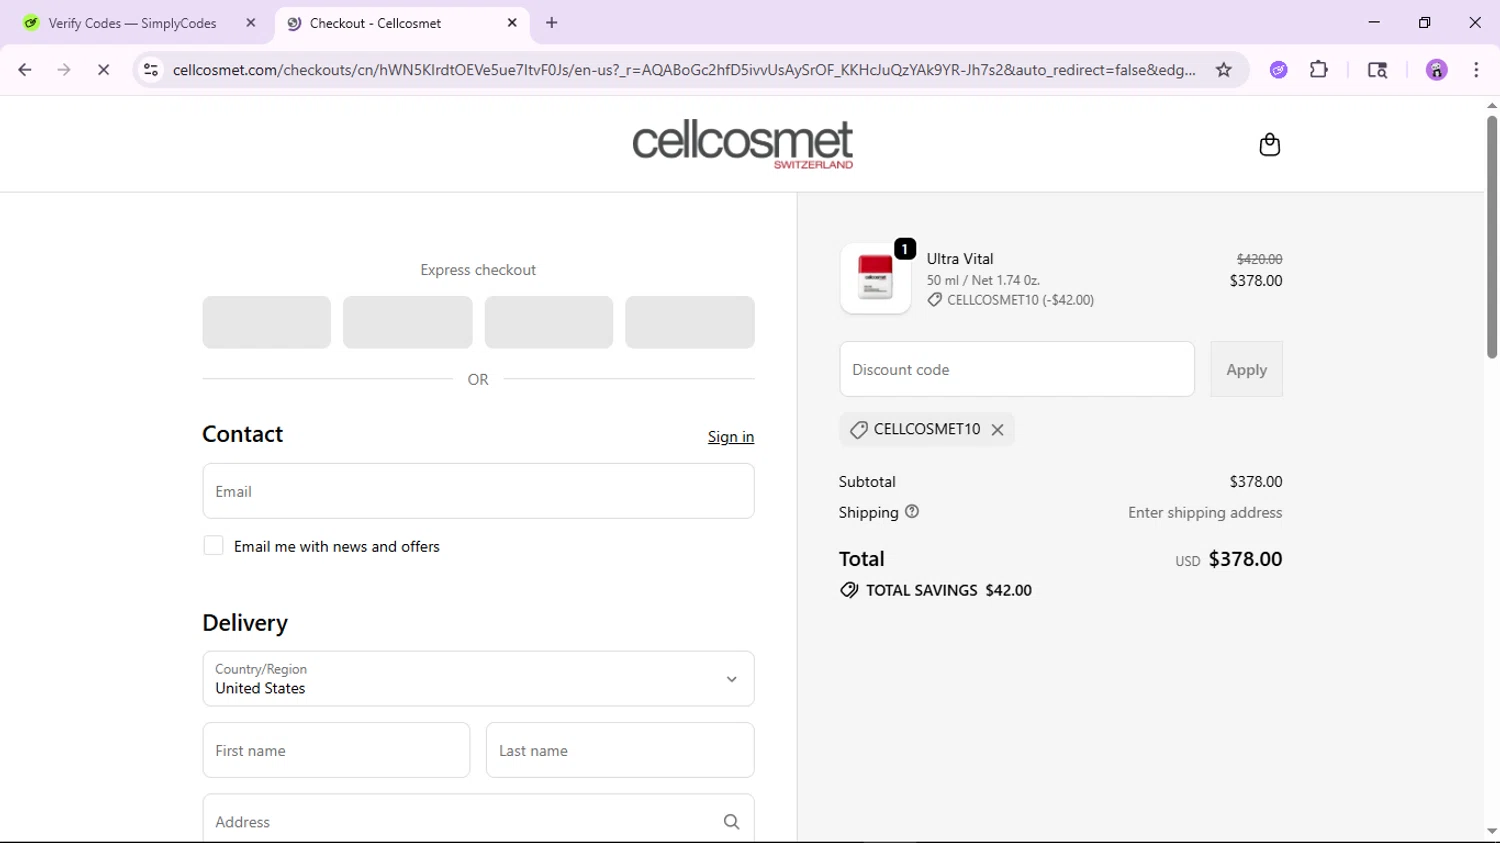Image resolution: width=1500 pixels, height=843 pixels.
Task: Open the shopping bag cart icon
Action: [x=1269, y=145]
